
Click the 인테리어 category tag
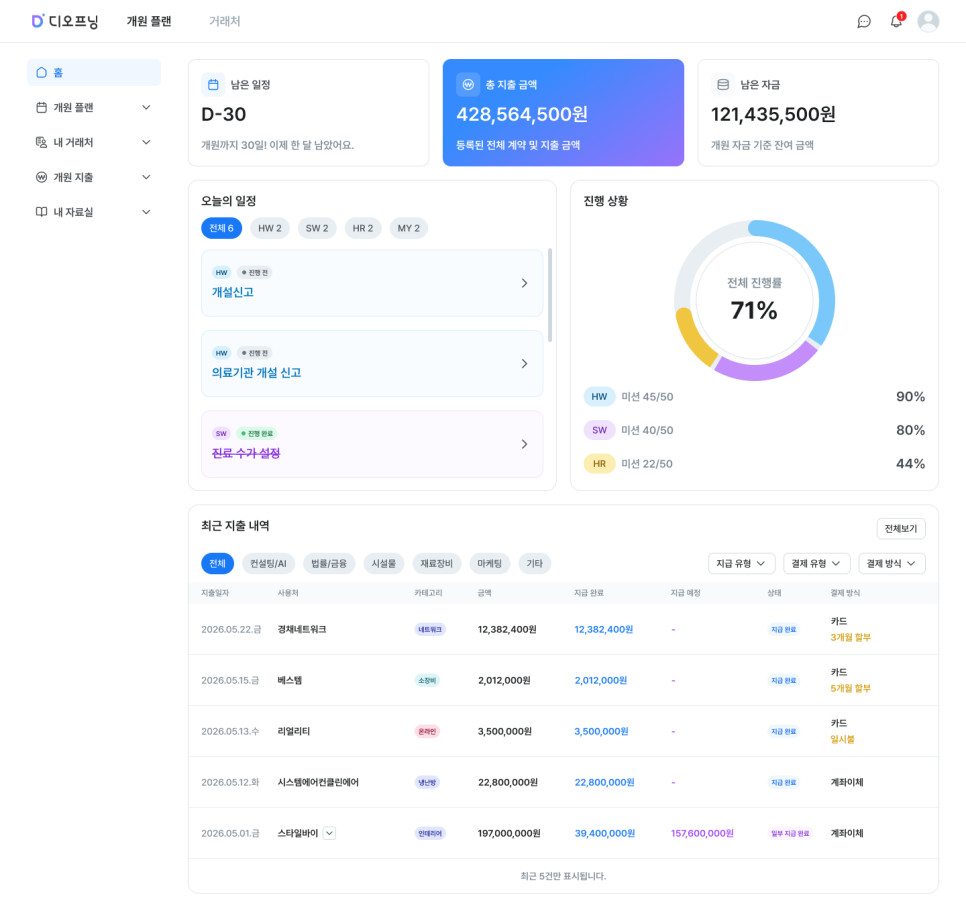click(430, 833)
